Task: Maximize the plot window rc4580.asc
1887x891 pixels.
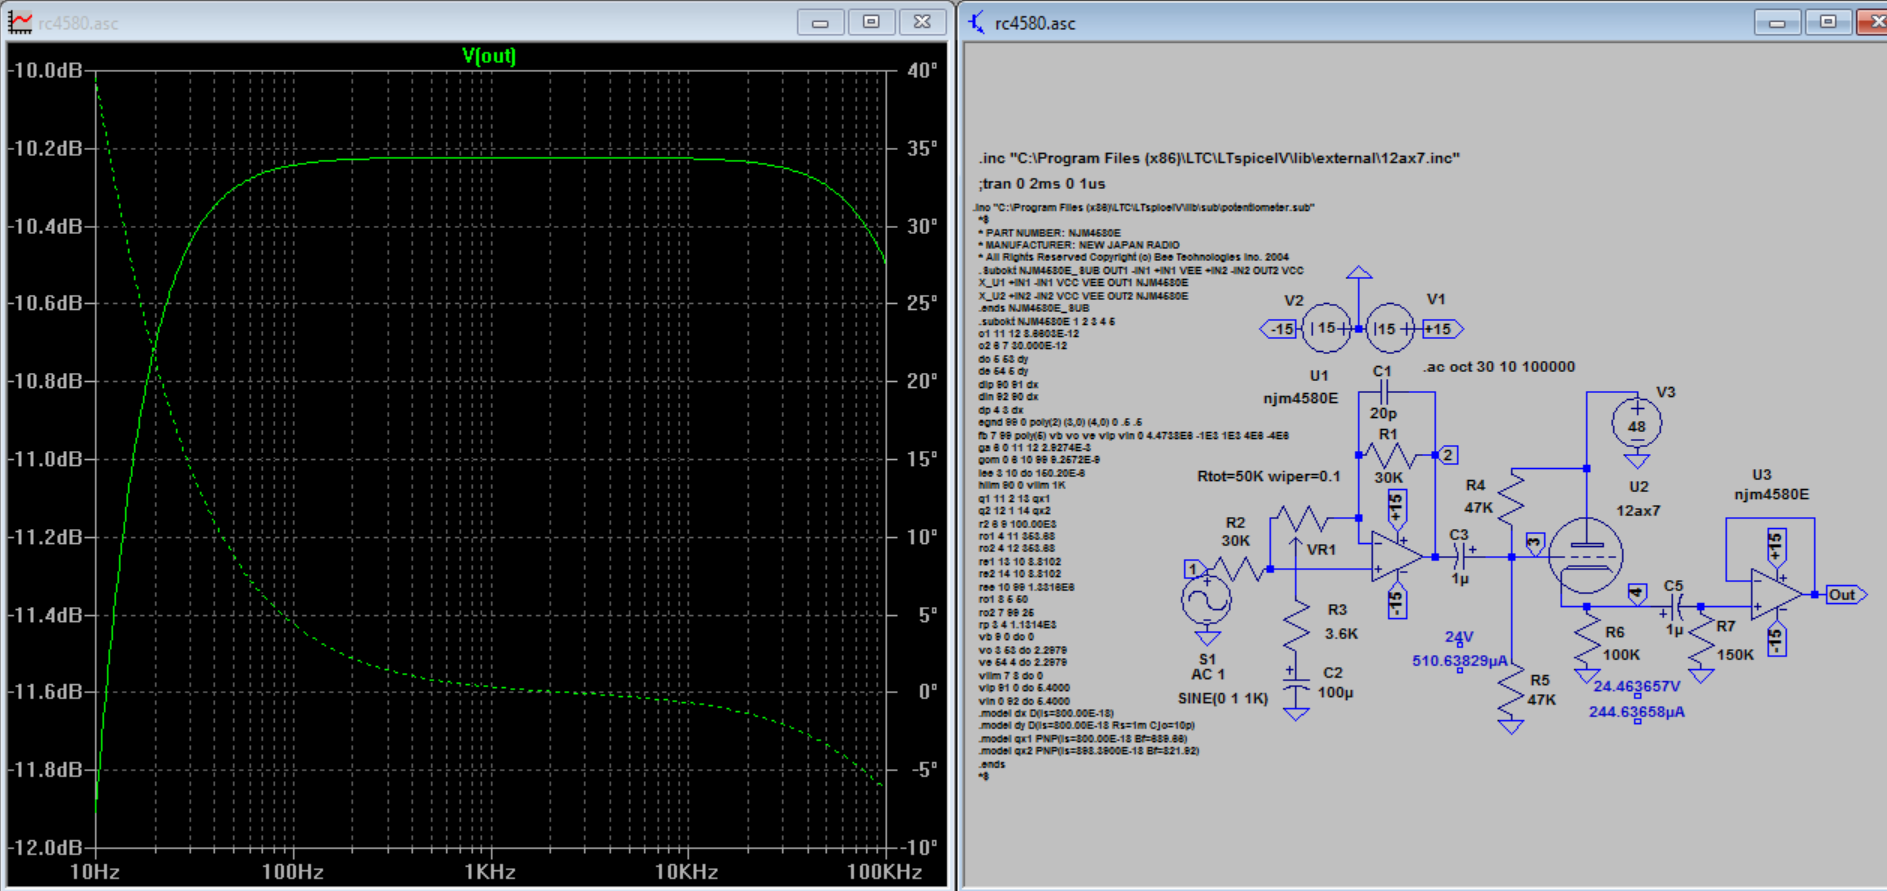Action: 871,22
